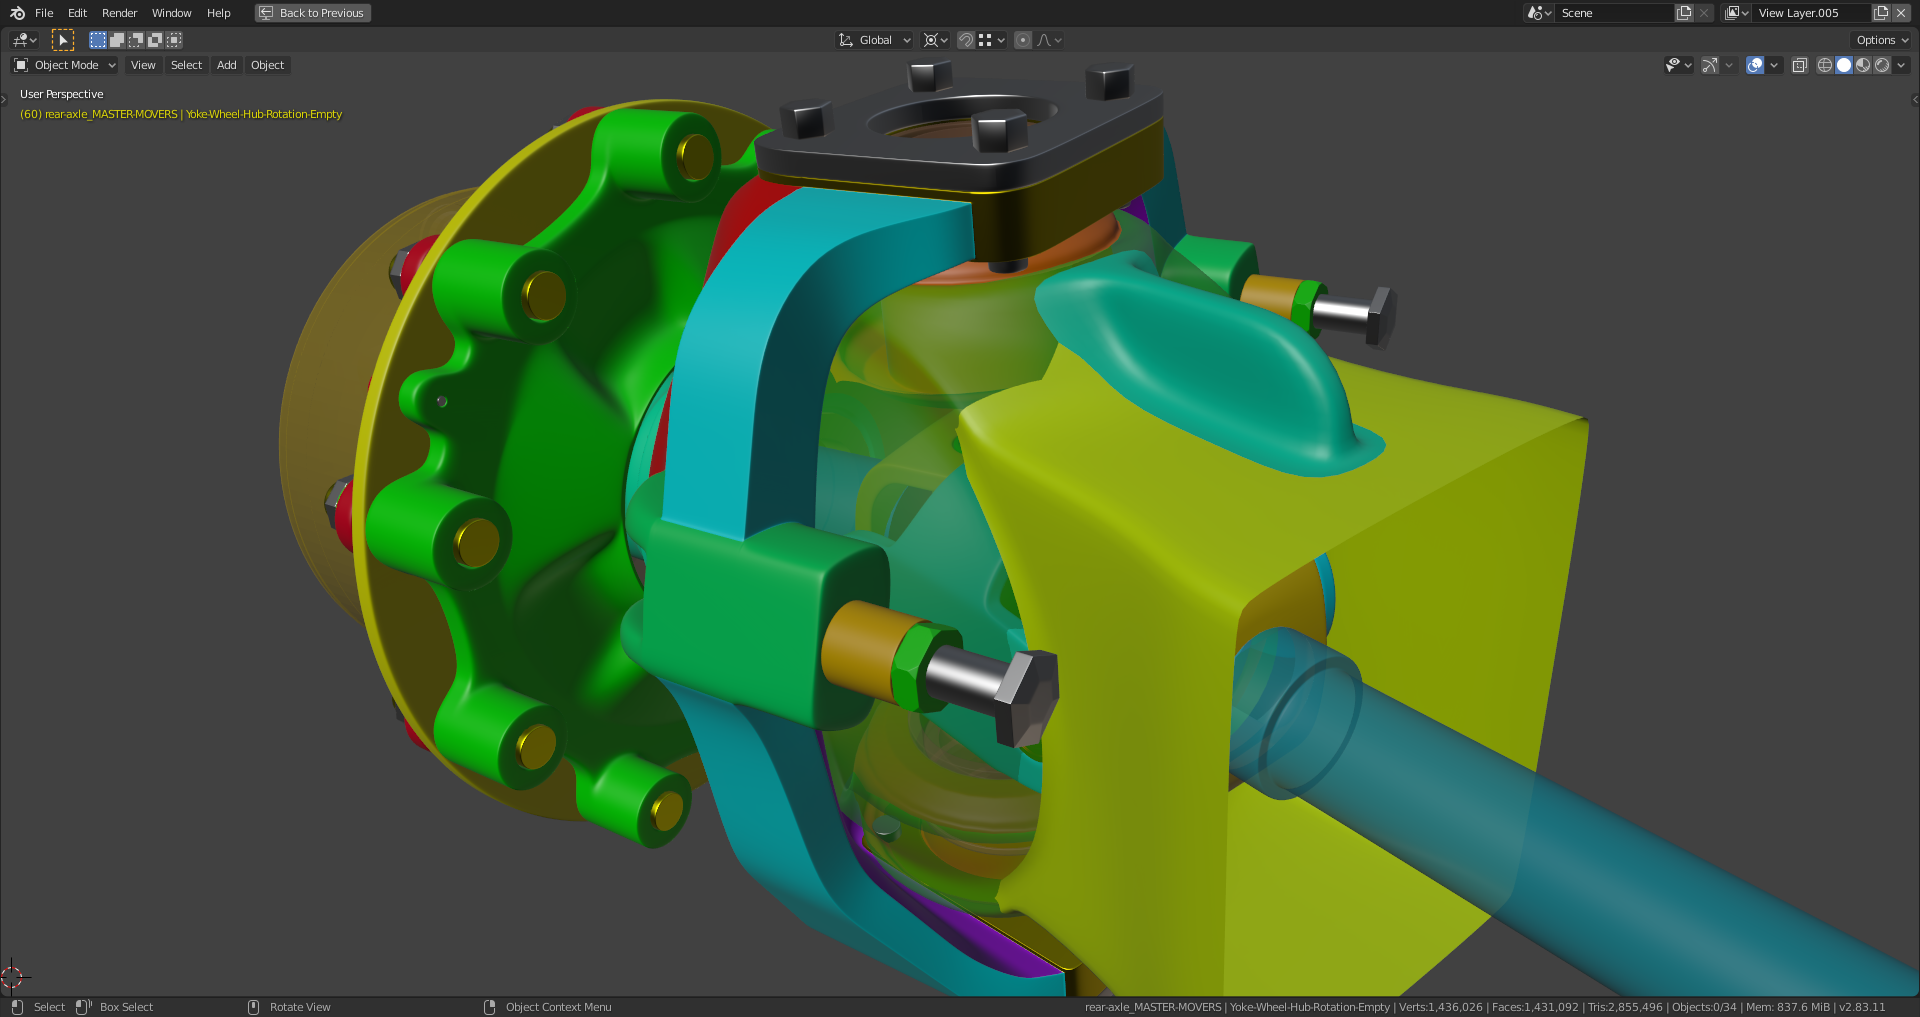Open the Object Mode dropdown
The image size is (1920, 1017).
click(65, 65)
